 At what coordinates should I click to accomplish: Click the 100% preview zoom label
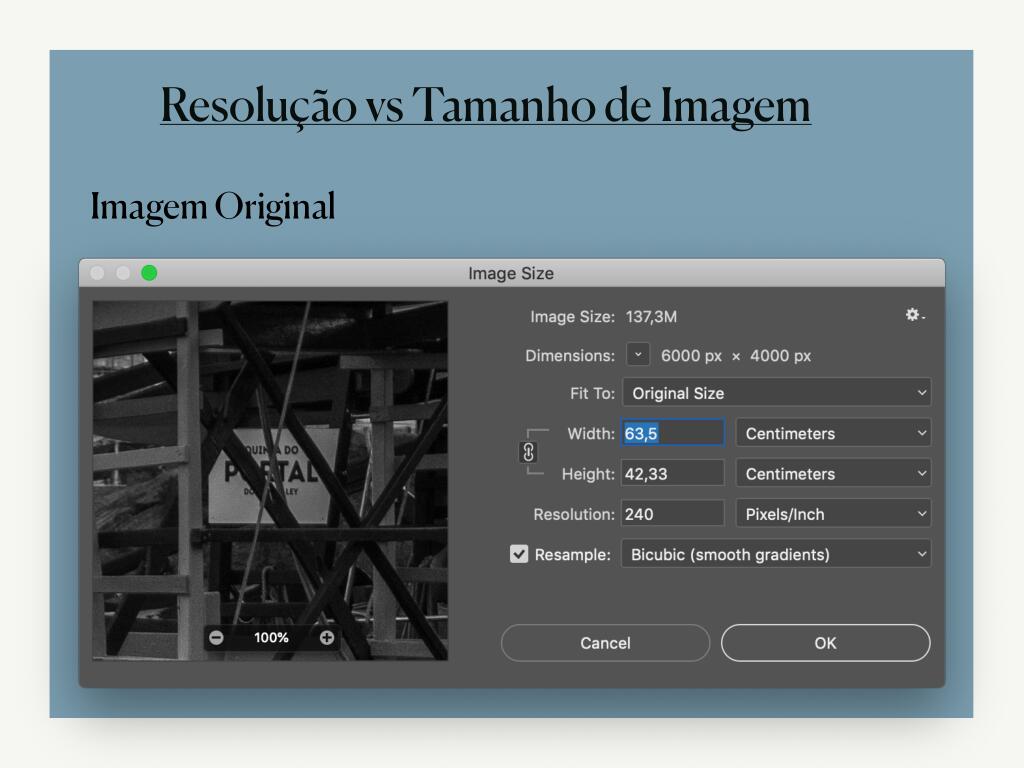(x=271, y=638)
